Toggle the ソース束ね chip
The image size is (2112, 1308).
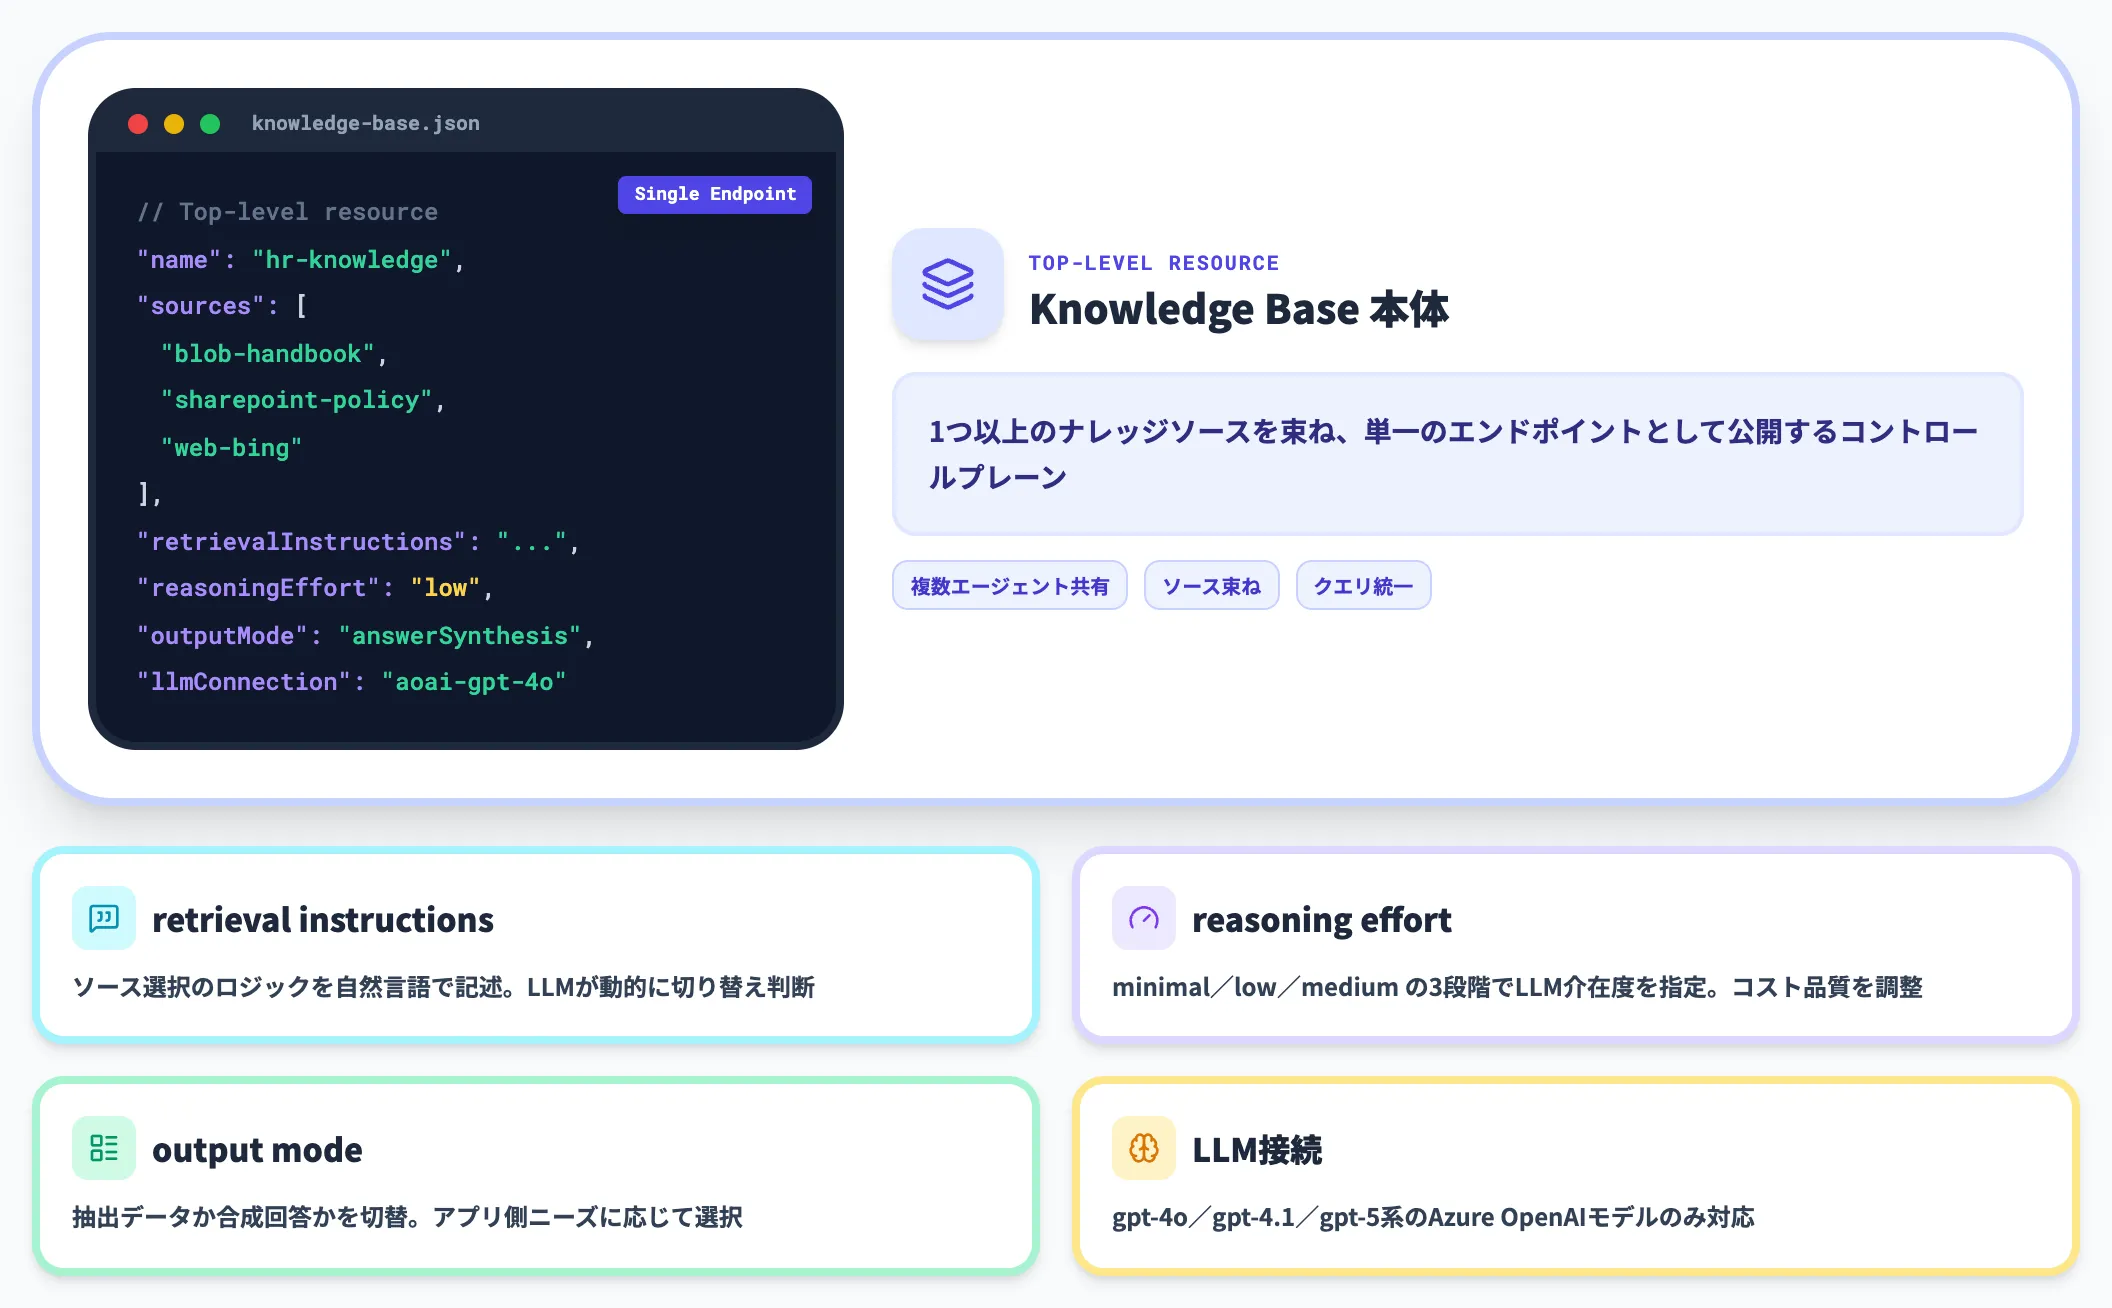pos(1211,585)
